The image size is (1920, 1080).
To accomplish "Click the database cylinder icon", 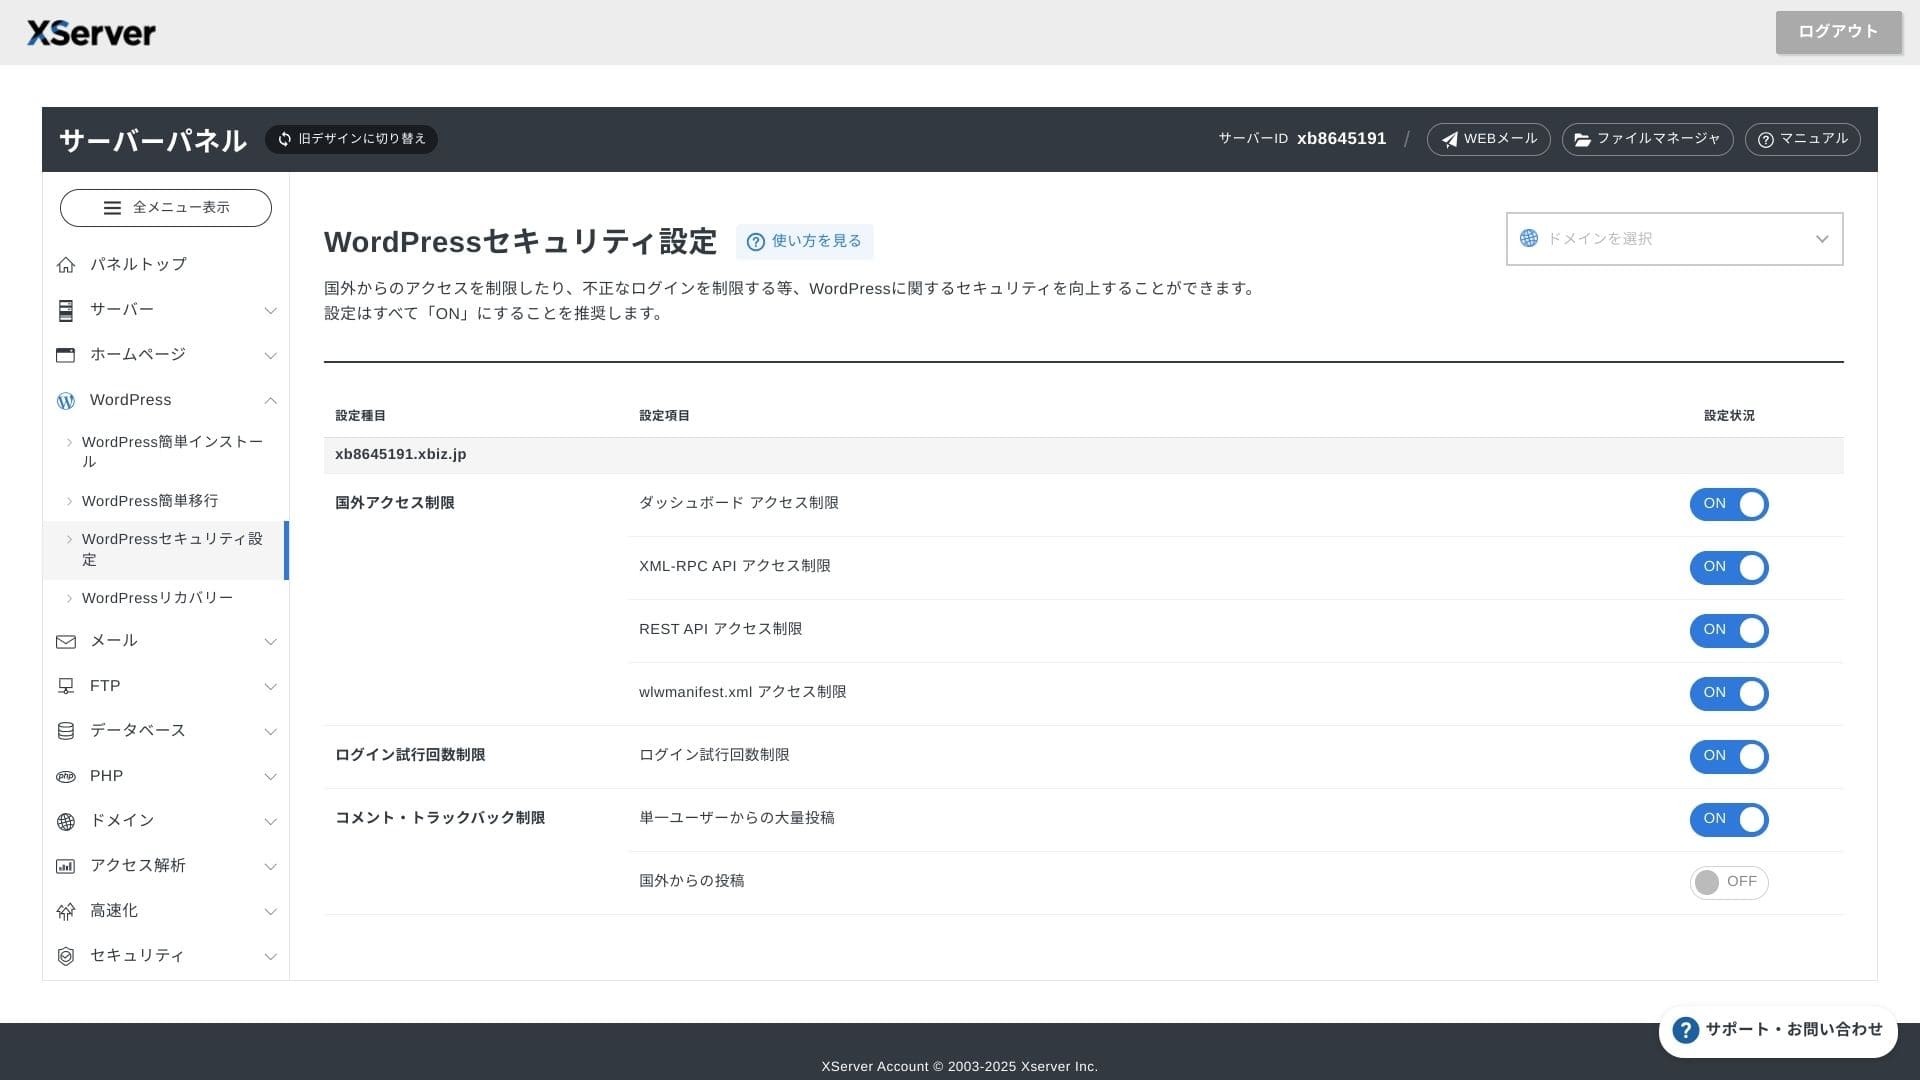I will (x=66, y=731).
